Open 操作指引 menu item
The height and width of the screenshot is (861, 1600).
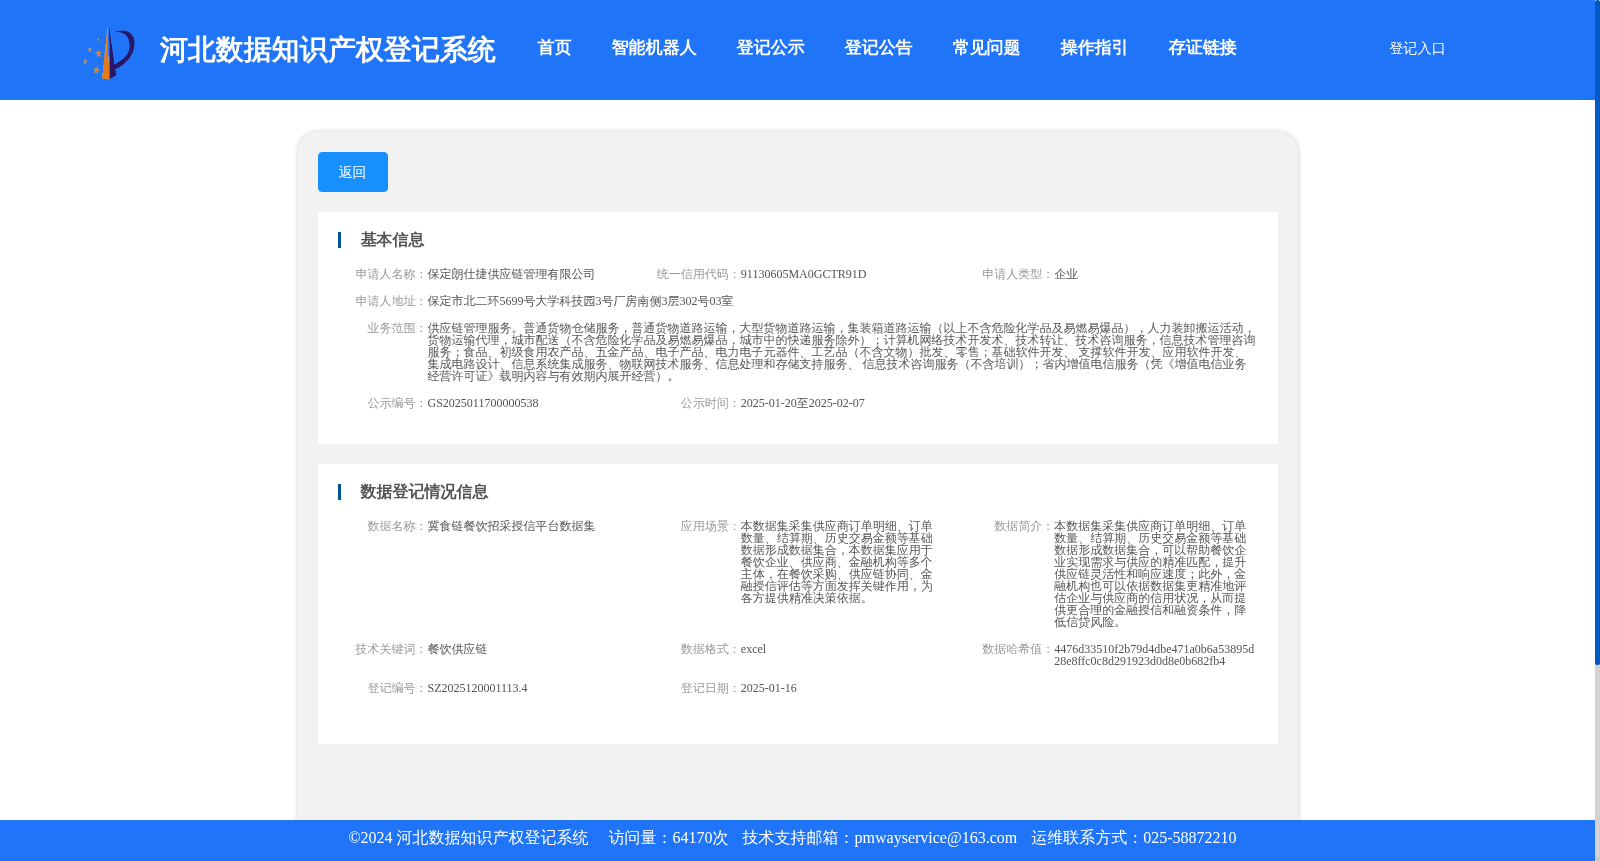coord(1094,48)
